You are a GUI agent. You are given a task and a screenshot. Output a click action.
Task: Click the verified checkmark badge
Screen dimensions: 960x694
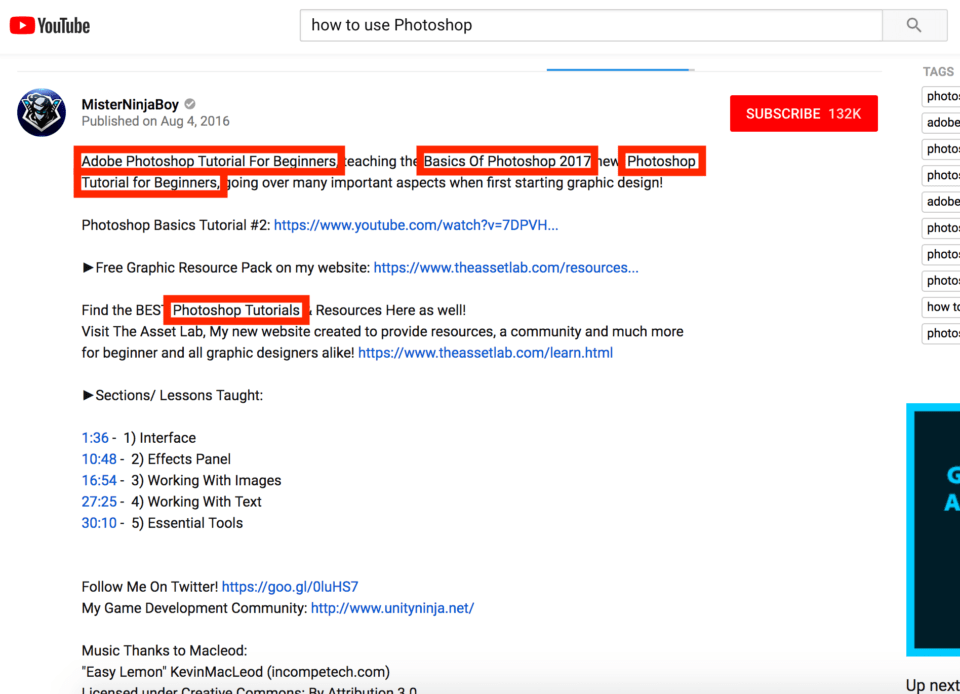coord(189,103)
